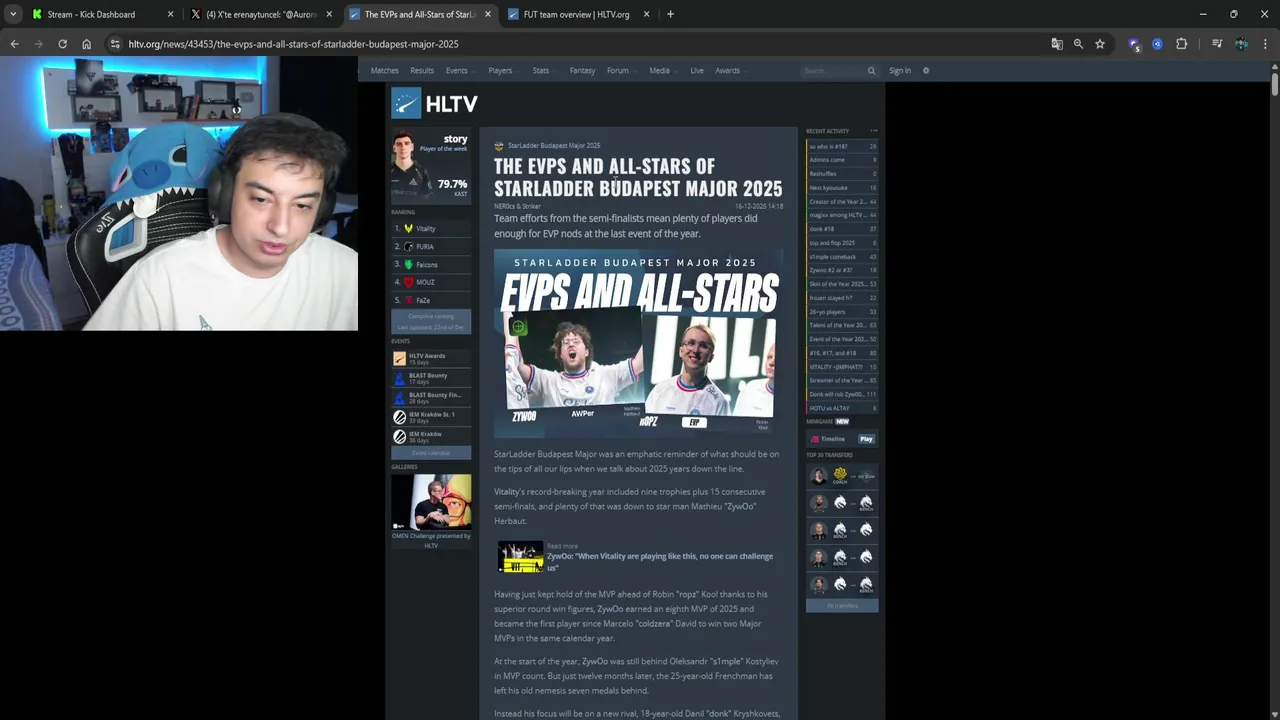The image size is (1280, 720).
Task: Open the HLTV settings gear icon
Action: coord(926,71)
